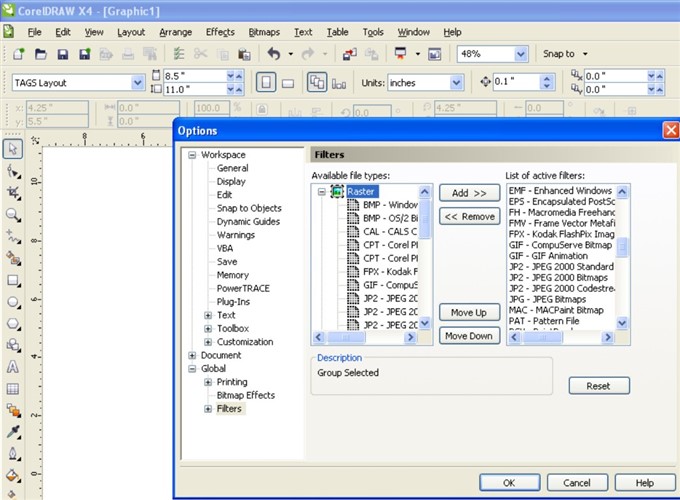Set Landscape page orientation
This screenshot has width=680, height=500.
(288, 83)
